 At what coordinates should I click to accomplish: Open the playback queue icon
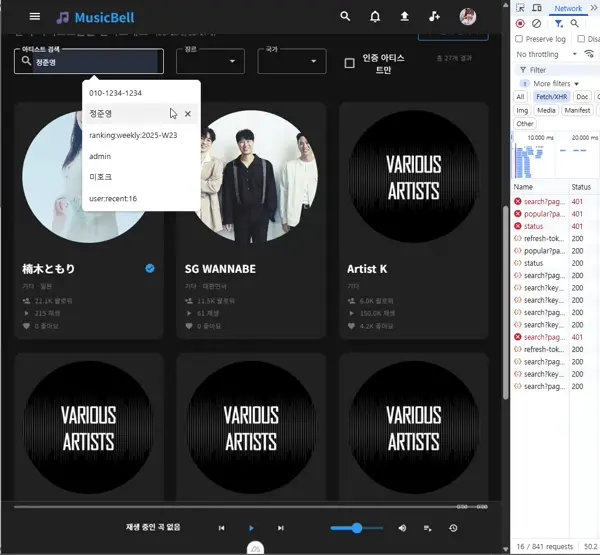tap(428, 528)
